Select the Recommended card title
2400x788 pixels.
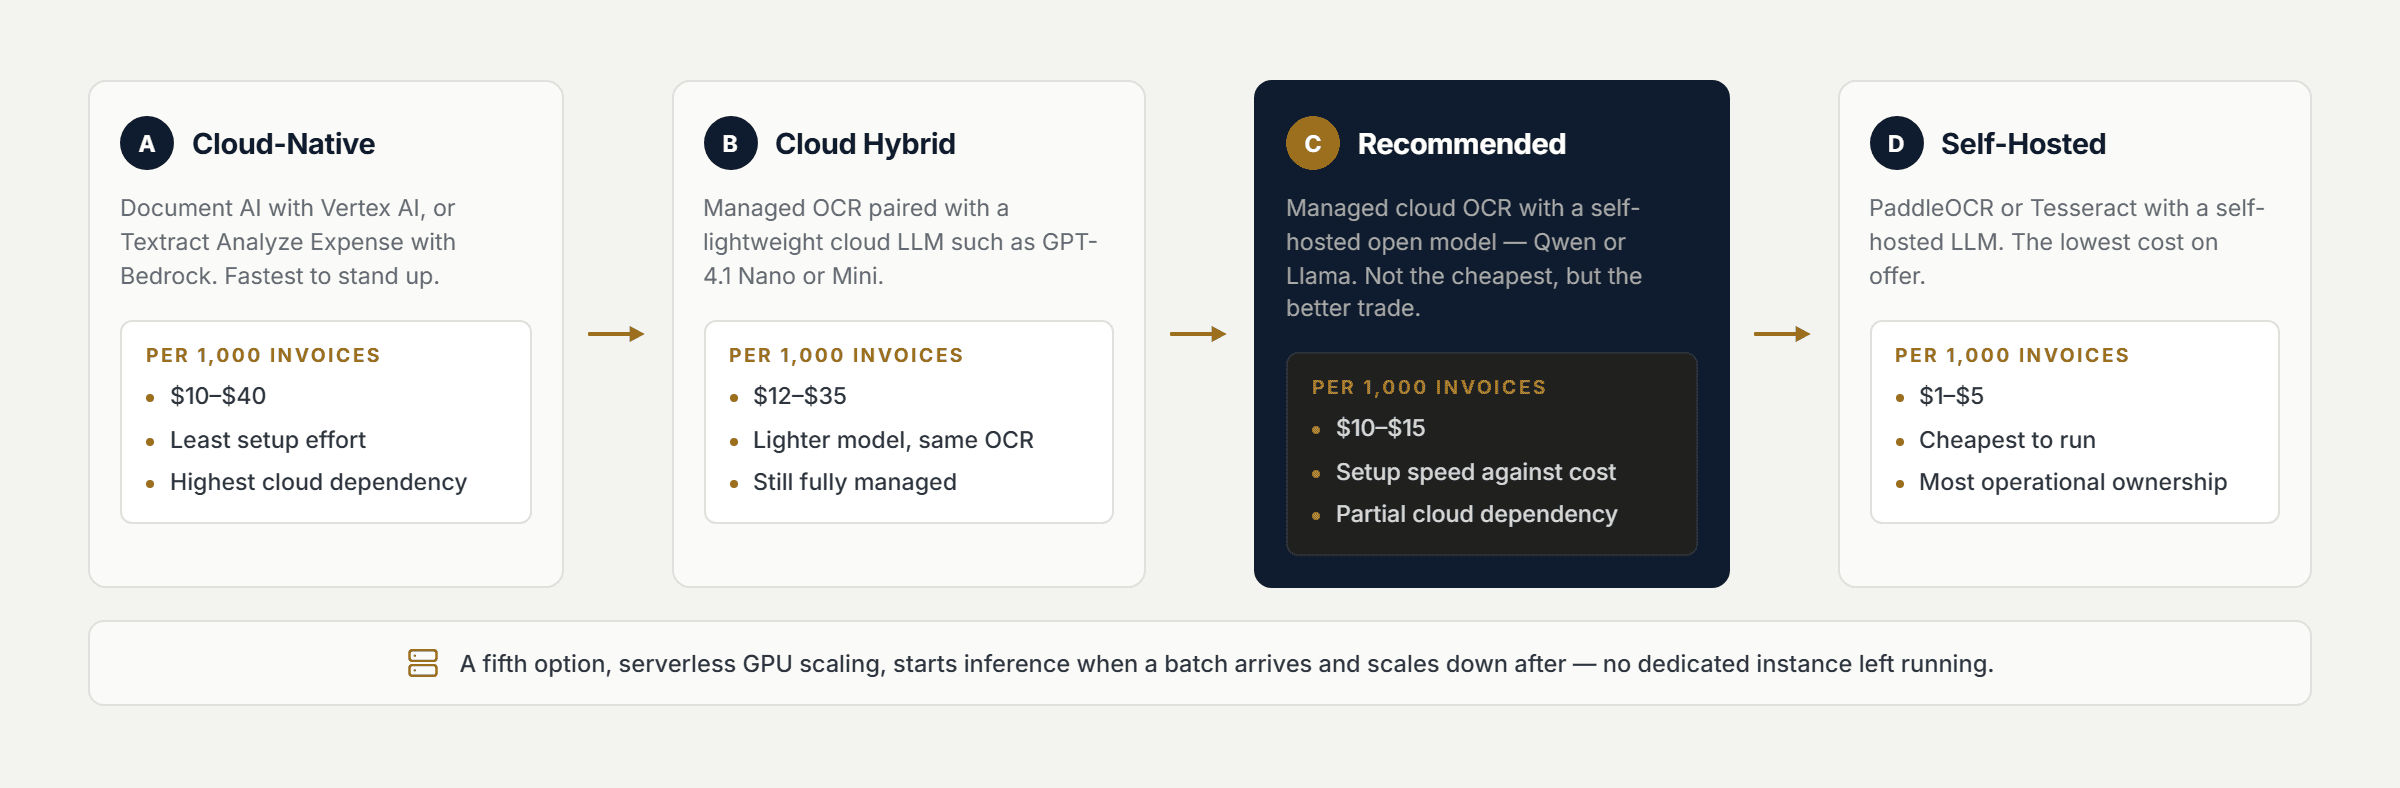[1461, 144]
